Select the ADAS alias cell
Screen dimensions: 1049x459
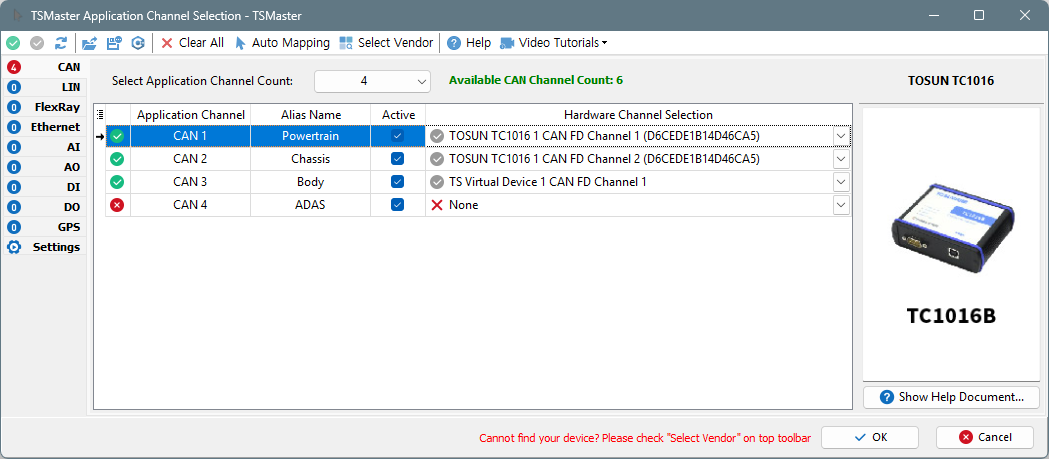[x=310, y=205]
